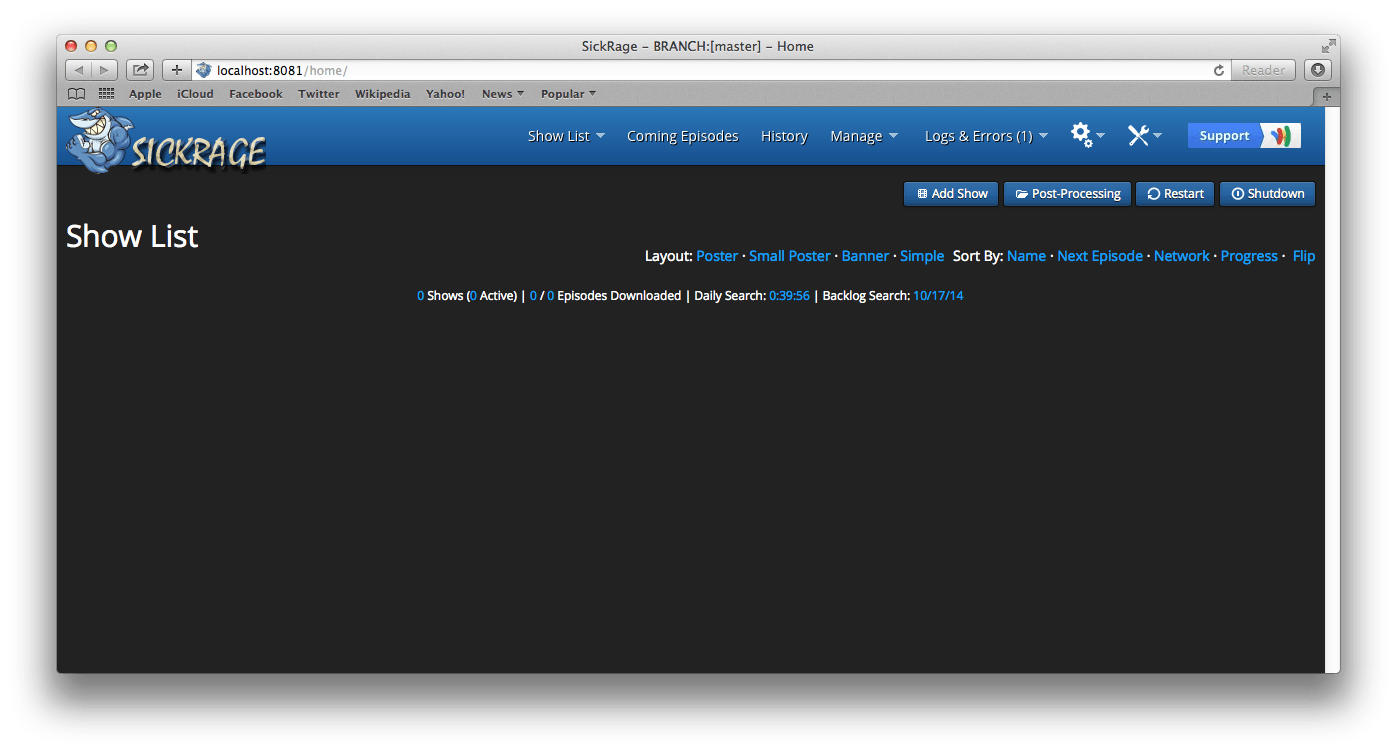
Task: Open the Twitter bookmark
Action: coord(319,94)
